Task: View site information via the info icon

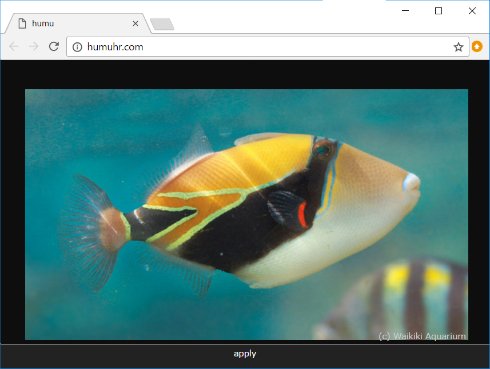Action: pos(77,47)
